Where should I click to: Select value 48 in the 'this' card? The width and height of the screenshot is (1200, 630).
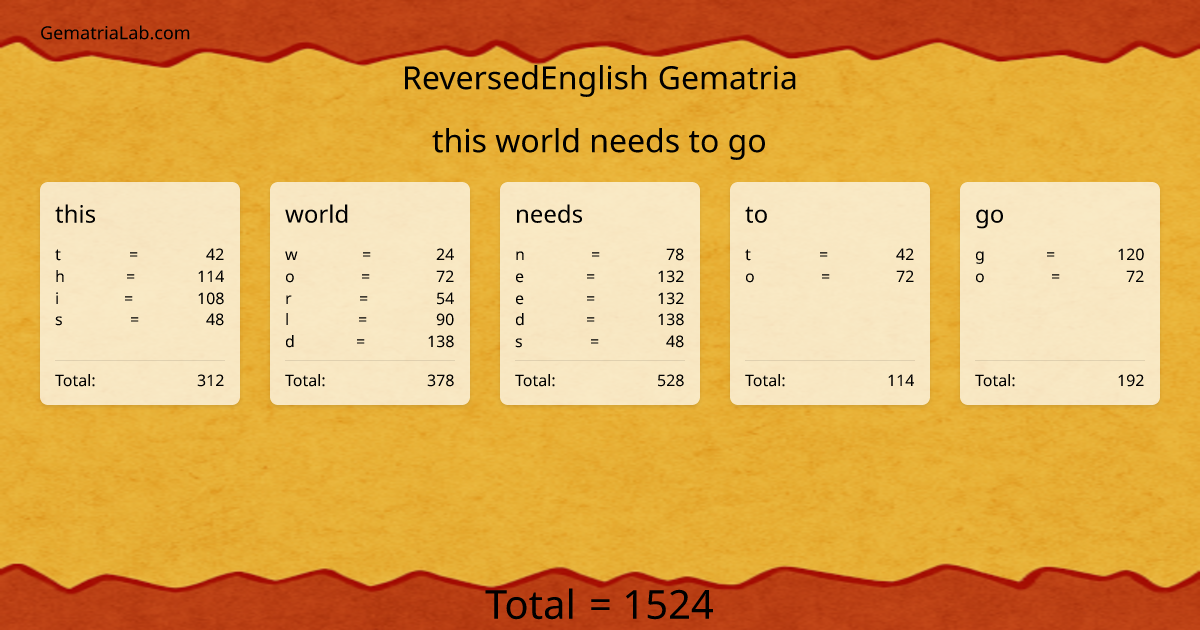(x=215, y=319)
